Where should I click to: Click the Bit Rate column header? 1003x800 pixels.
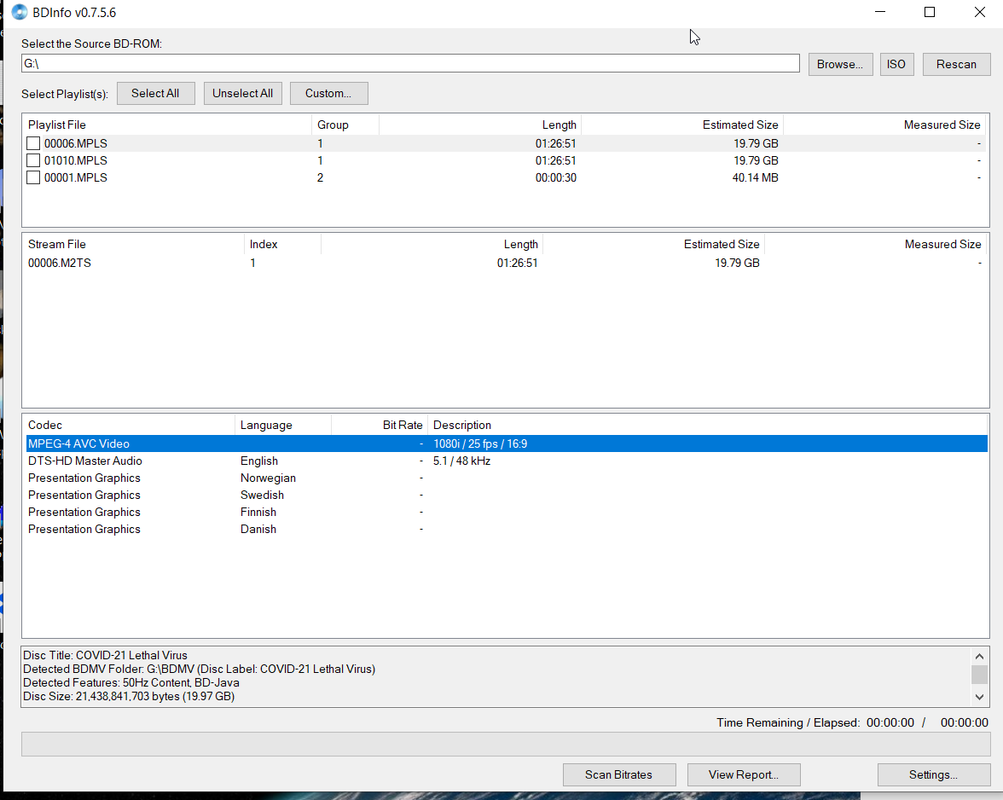379,425
